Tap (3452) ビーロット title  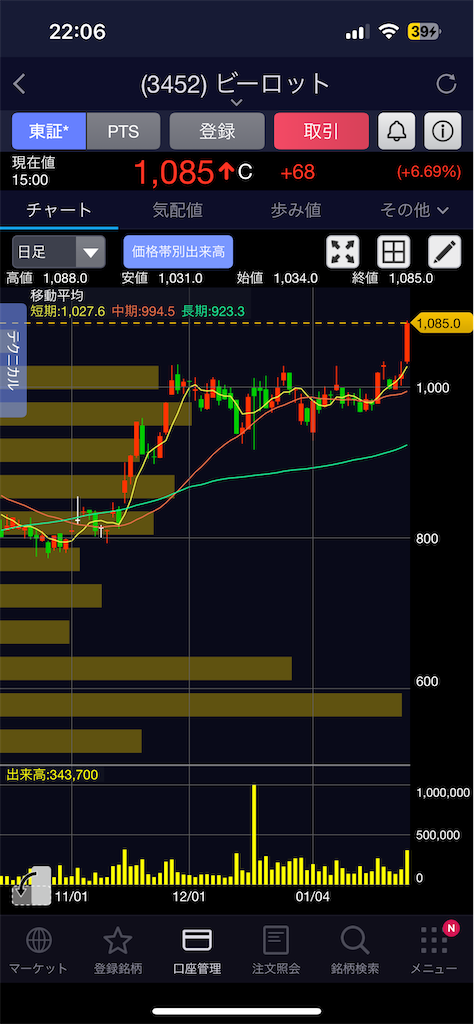tap(236, 84)
